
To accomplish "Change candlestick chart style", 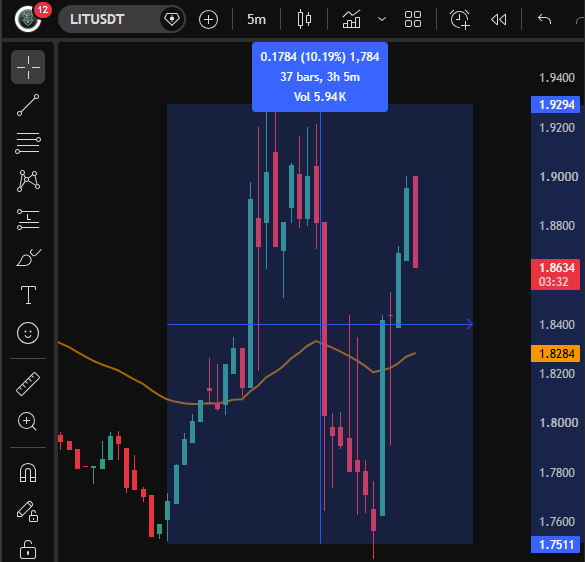I will (304, 19).
